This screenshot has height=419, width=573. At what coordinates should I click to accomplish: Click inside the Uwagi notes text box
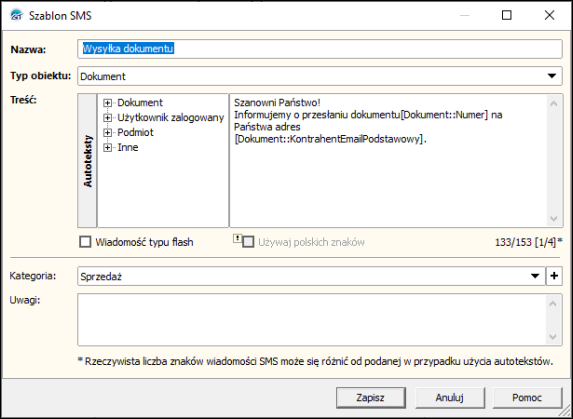[x=312, y=320]
